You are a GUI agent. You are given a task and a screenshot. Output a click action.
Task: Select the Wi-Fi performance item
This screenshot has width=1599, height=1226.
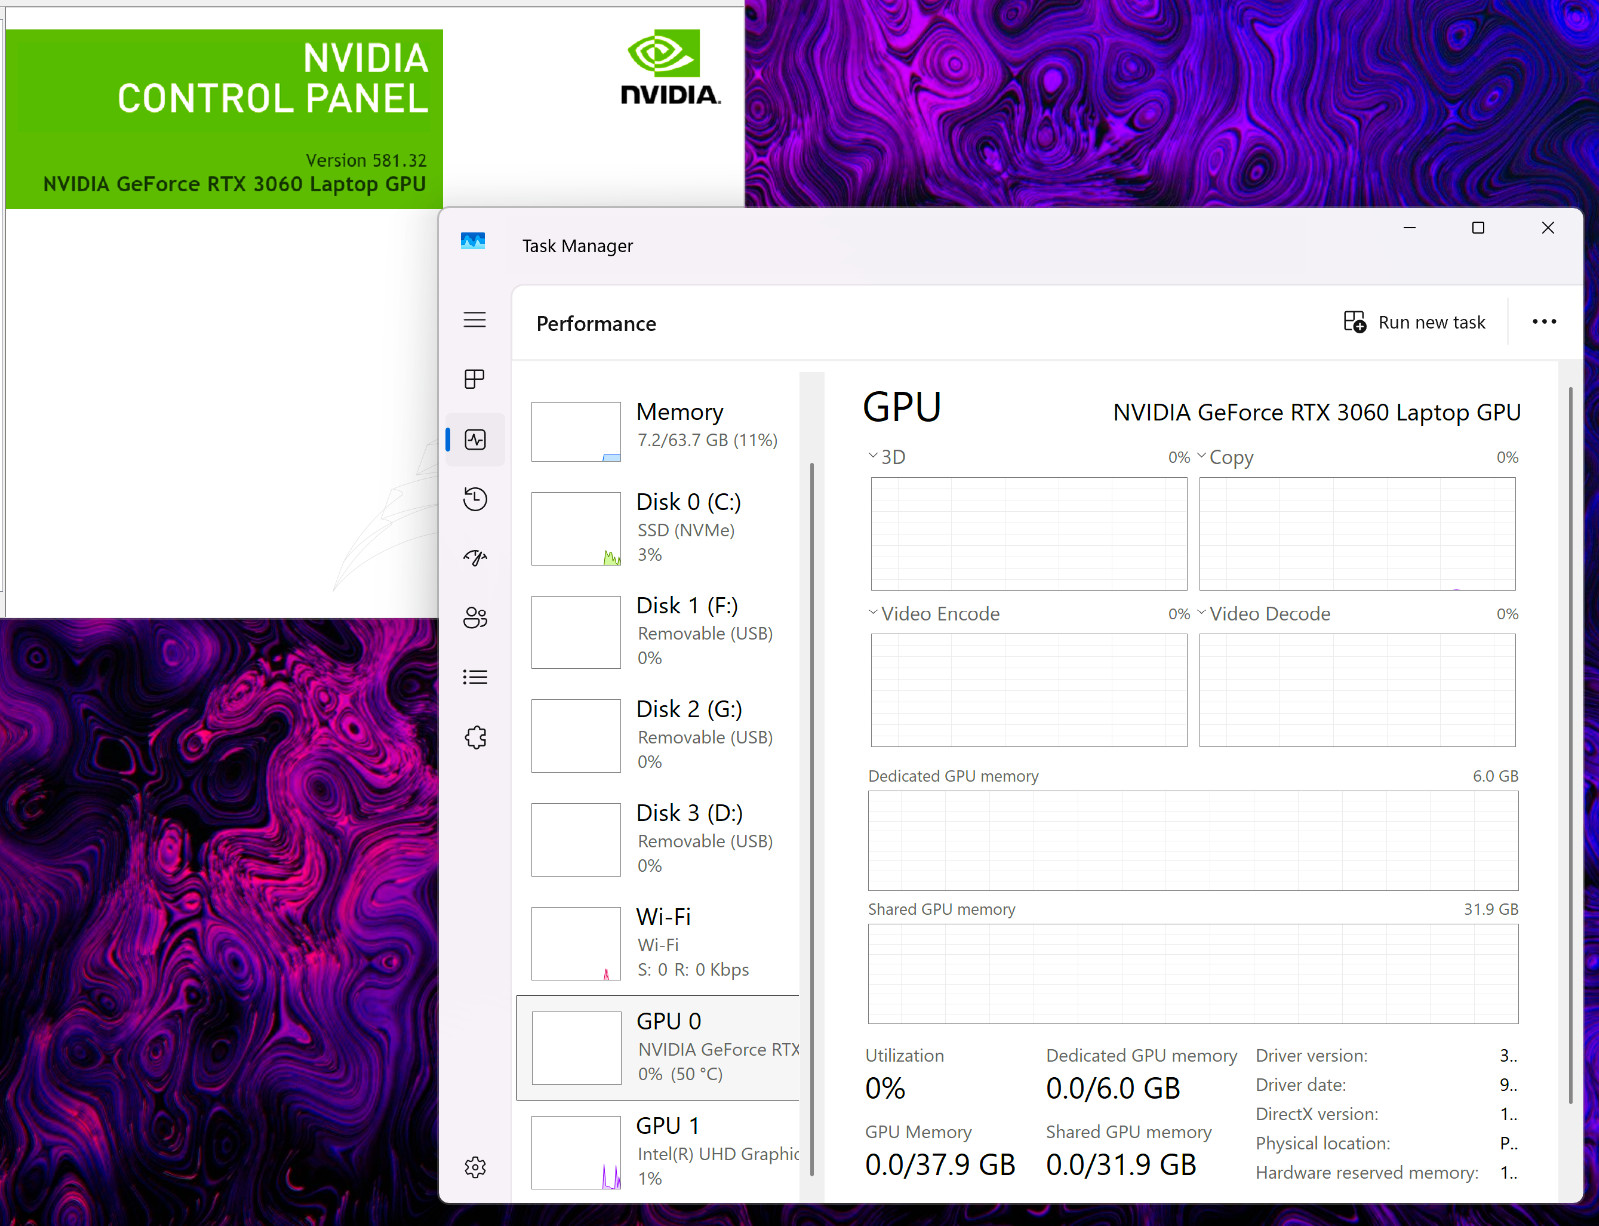(658, 944)
